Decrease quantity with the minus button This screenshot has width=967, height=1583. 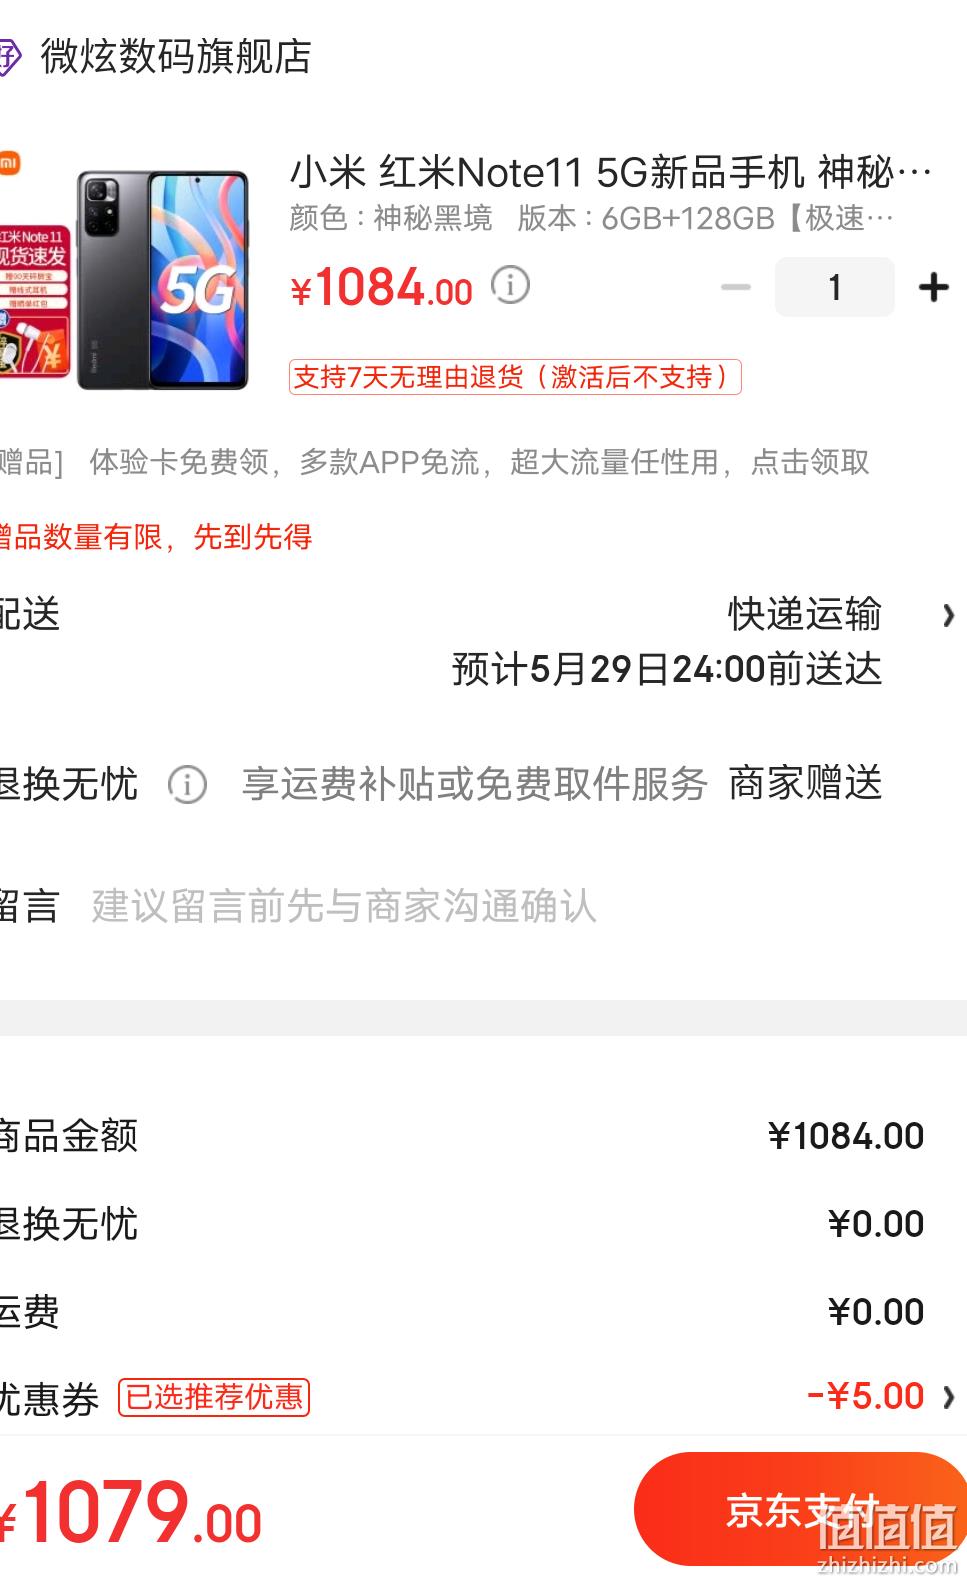coord(735,288)
